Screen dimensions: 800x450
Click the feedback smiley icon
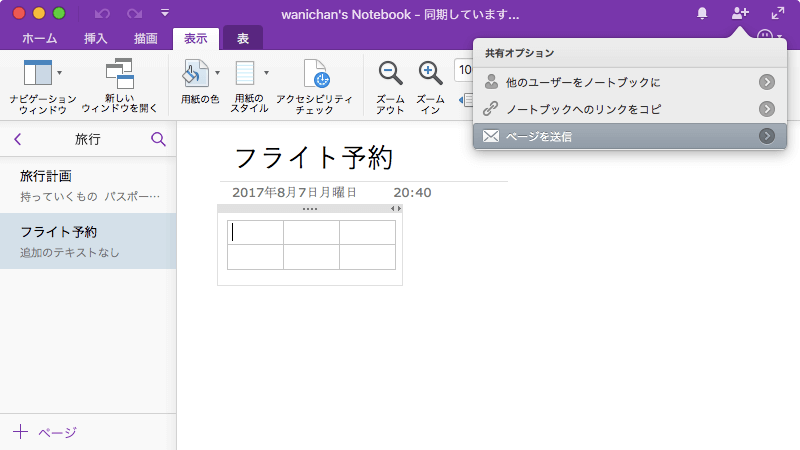(x=764, y=36)
